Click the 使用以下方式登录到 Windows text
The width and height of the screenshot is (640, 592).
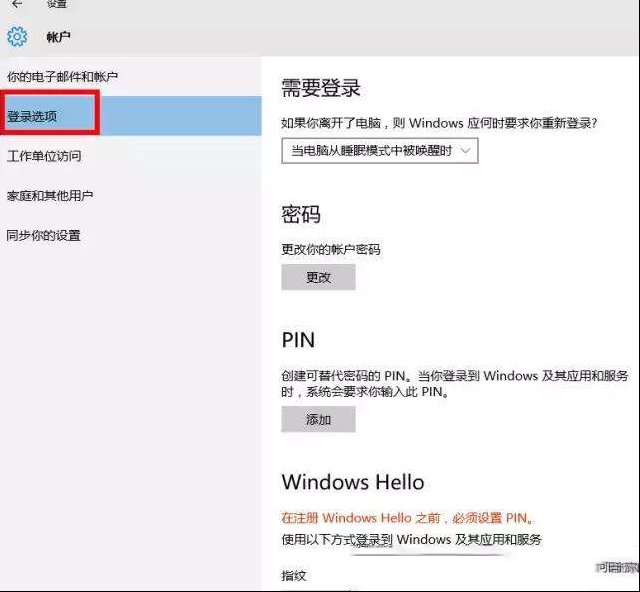tap(411, 539)
